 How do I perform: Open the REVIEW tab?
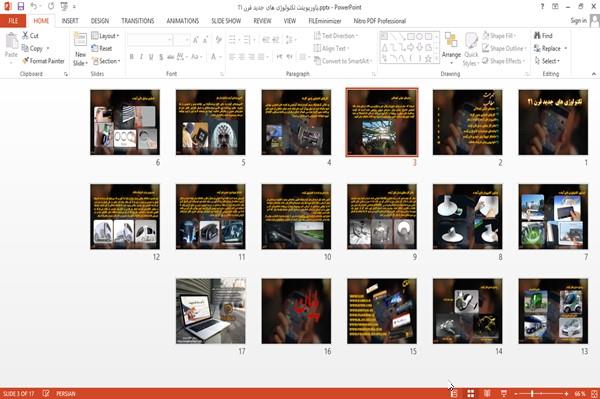click(262, 21)
